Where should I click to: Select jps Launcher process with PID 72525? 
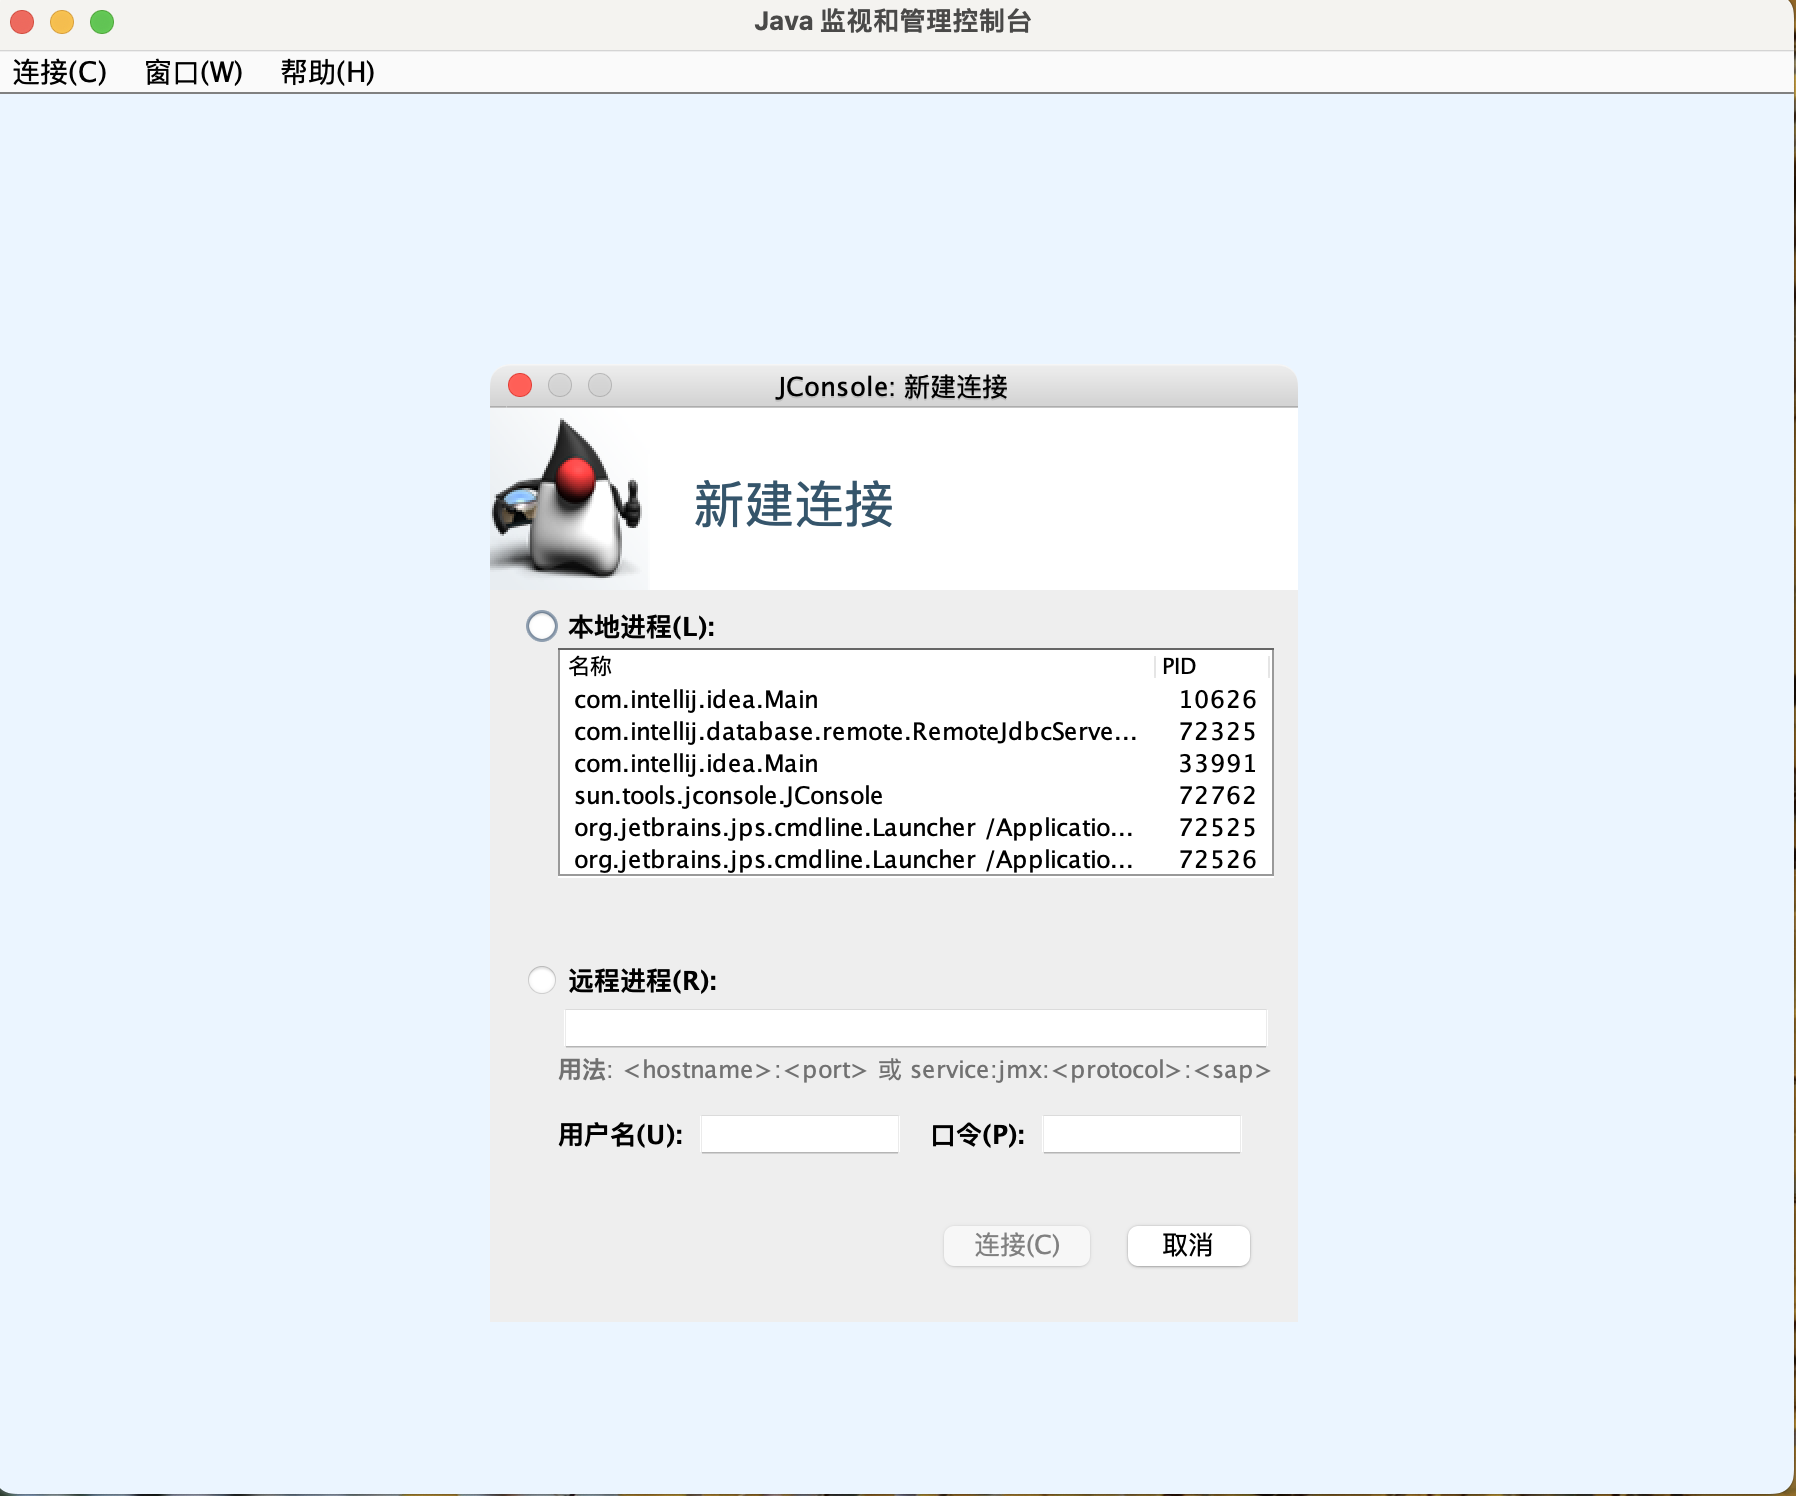(x=915, y=827)
